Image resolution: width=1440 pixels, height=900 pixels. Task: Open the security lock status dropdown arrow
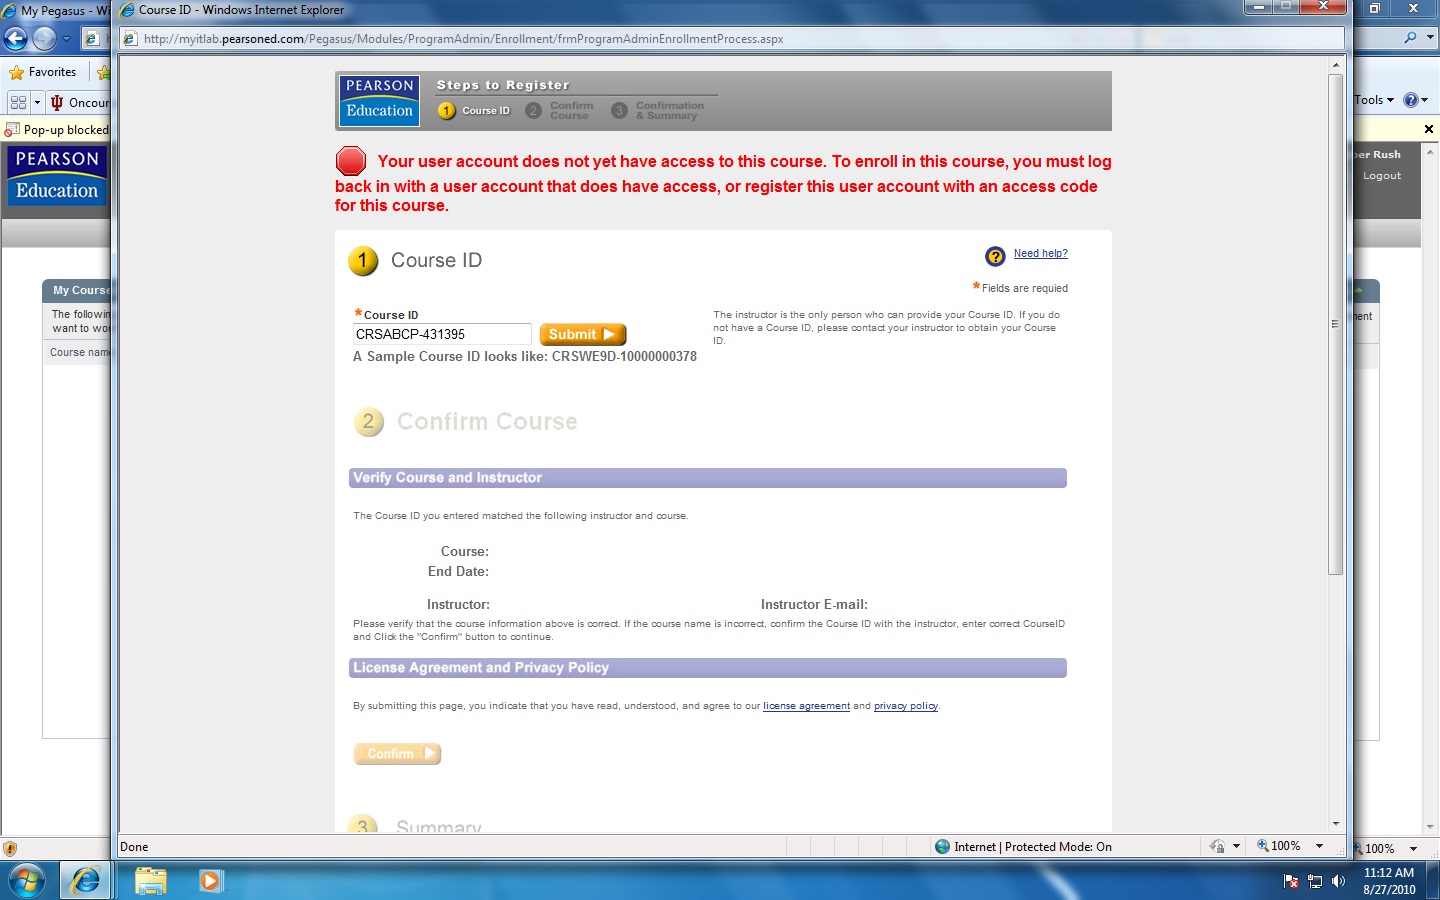(1236, 846)
